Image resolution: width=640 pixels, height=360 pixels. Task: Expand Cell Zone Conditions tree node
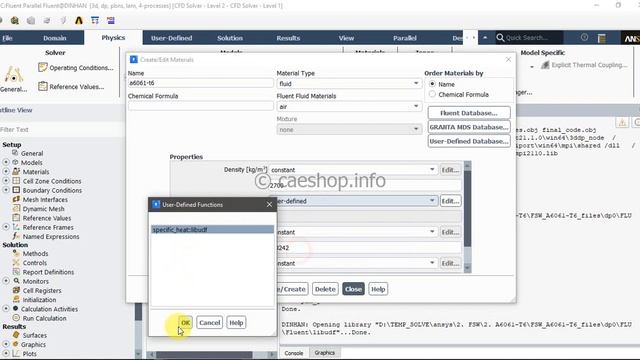[6, 180]
